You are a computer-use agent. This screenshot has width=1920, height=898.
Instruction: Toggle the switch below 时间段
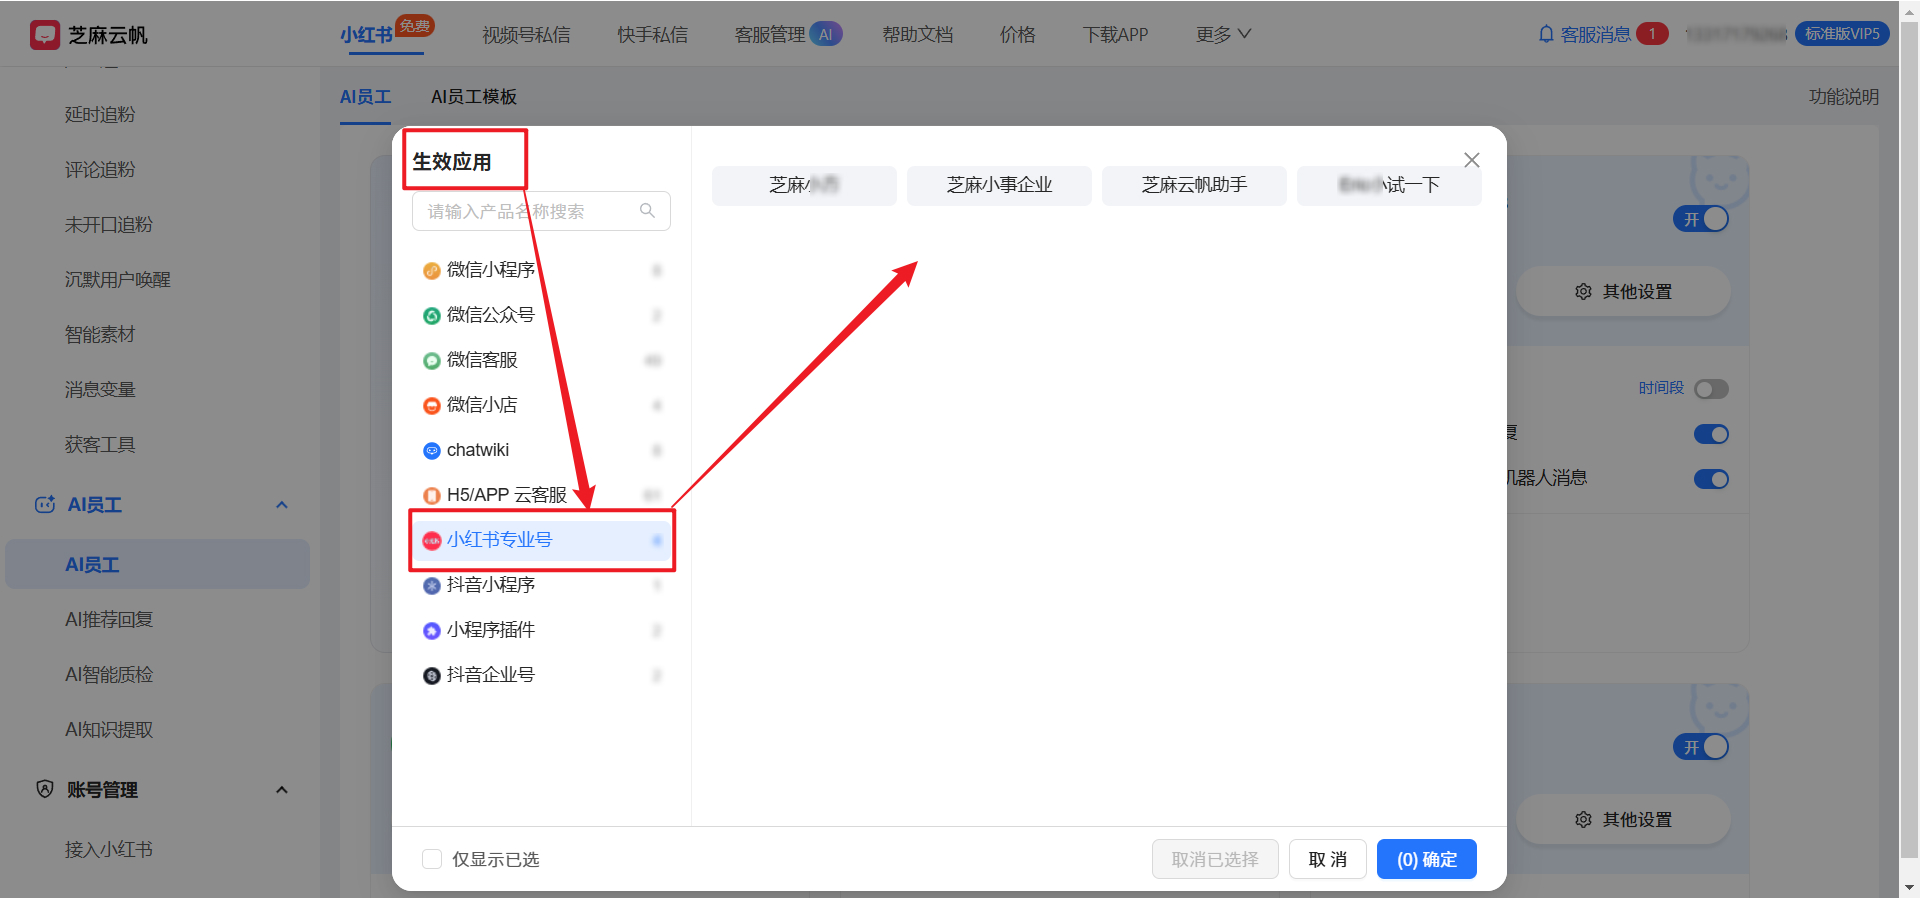pos(1711,434)
